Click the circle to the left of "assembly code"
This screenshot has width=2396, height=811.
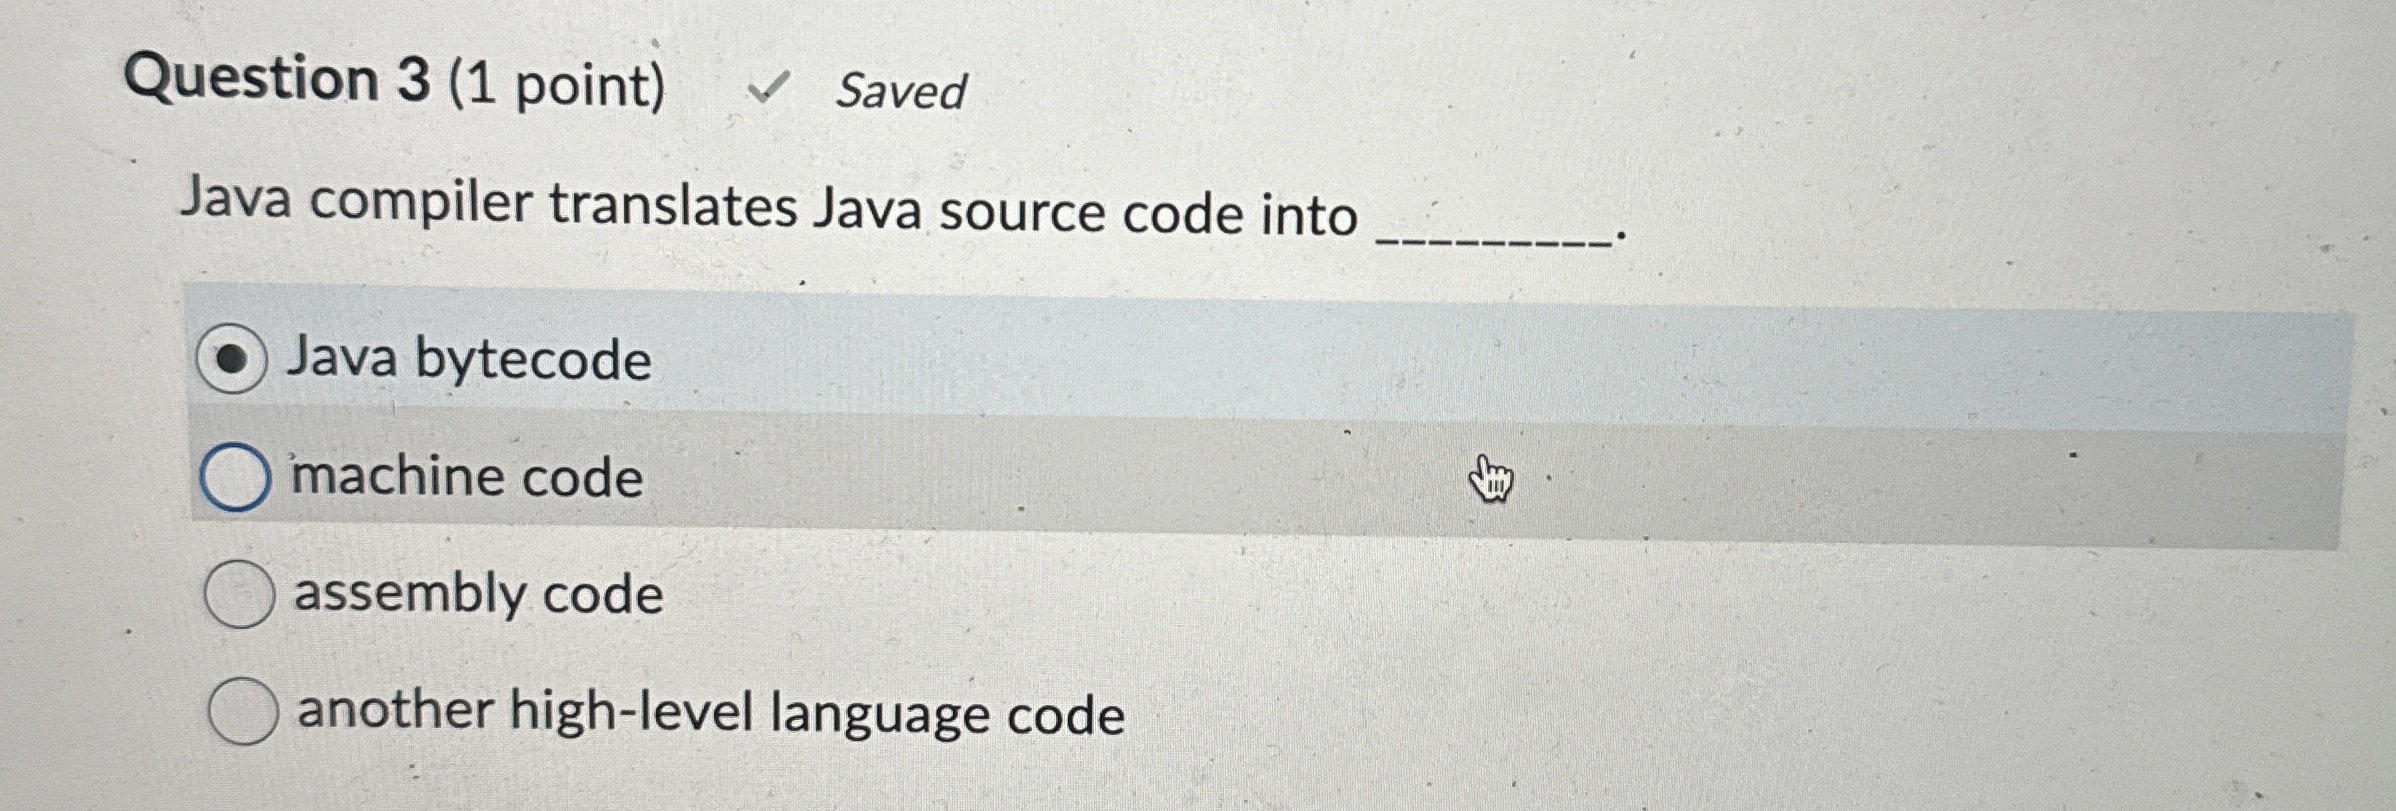(240, 593)
